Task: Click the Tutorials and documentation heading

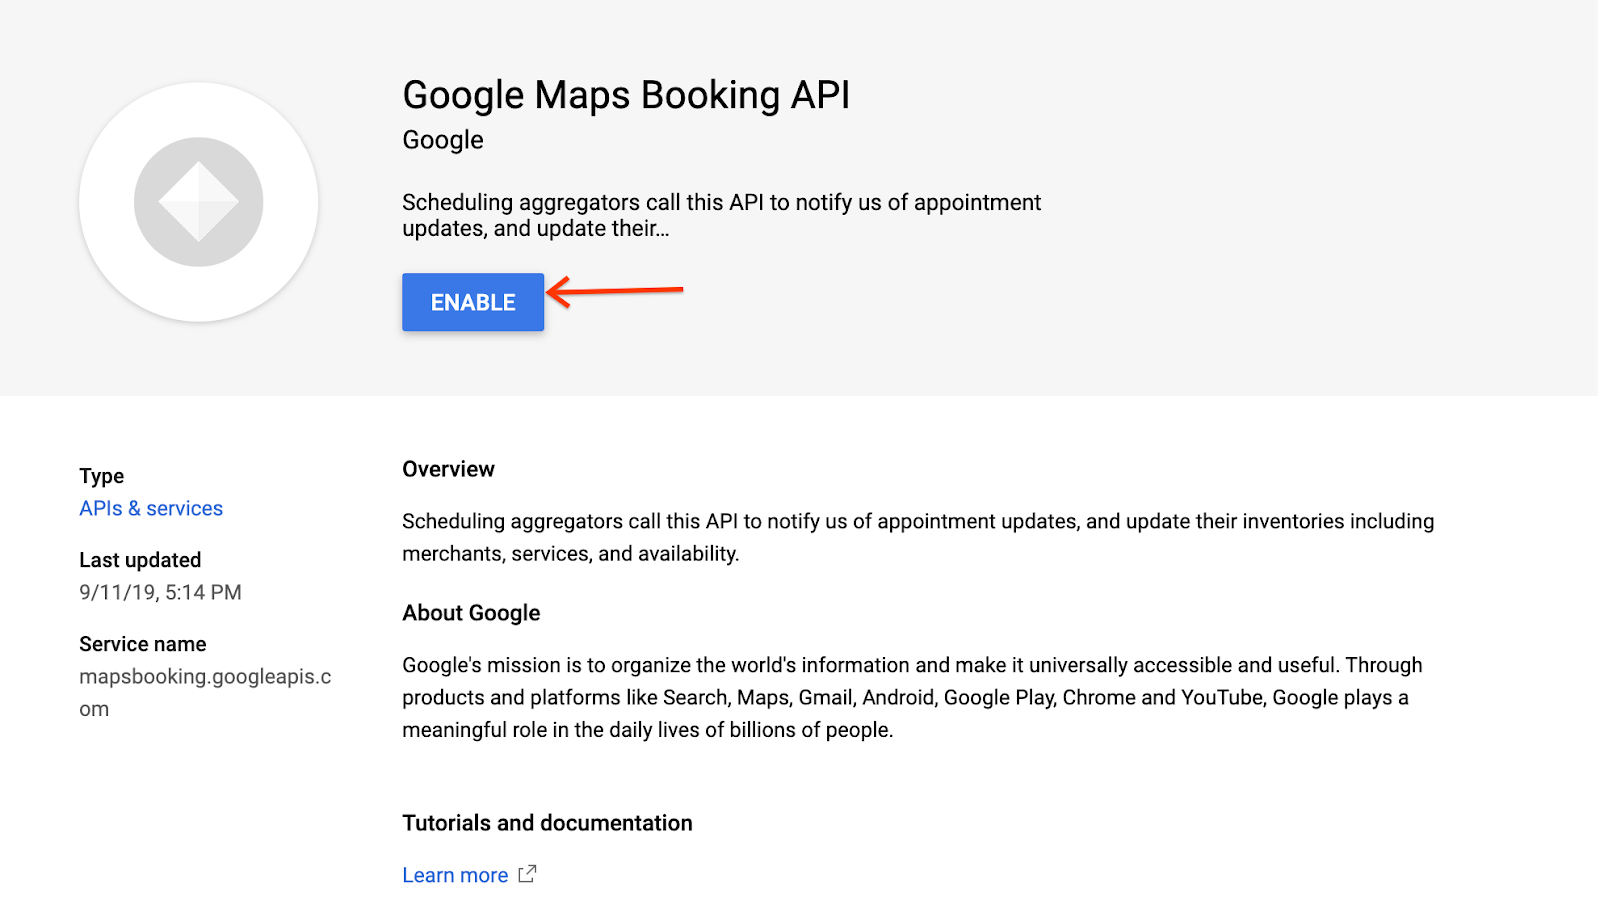Action: [546, 822]
